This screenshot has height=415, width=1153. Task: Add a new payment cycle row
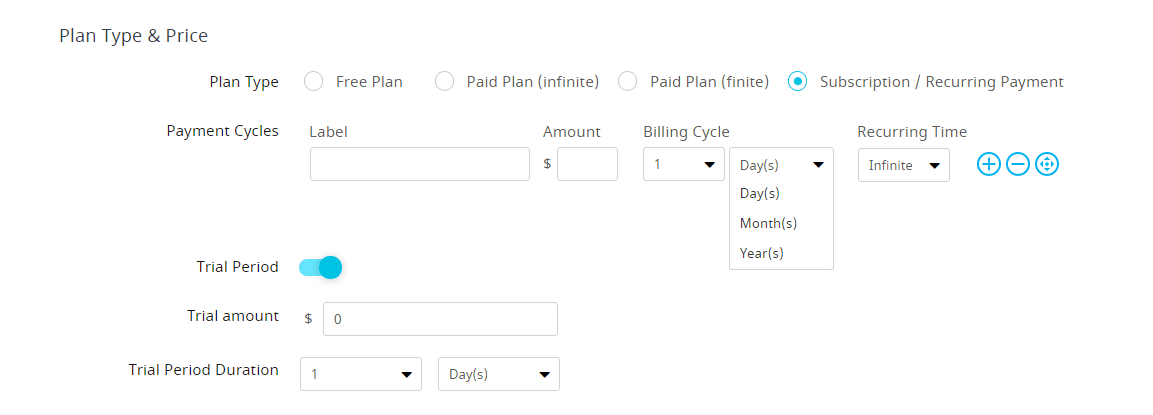[988, 165]
